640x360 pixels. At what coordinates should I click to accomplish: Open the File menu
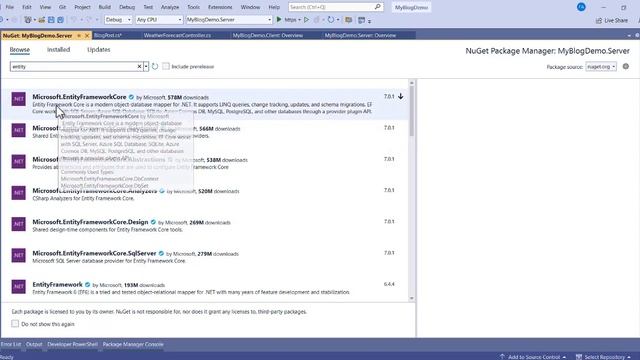click(10, 7)
